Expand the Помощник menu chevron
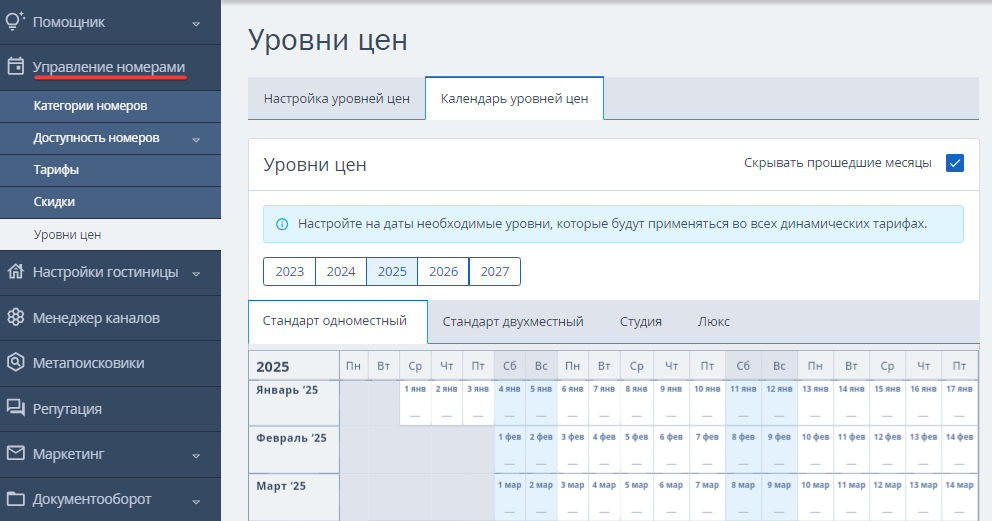The image size is (992, 521). coord(196,23)
